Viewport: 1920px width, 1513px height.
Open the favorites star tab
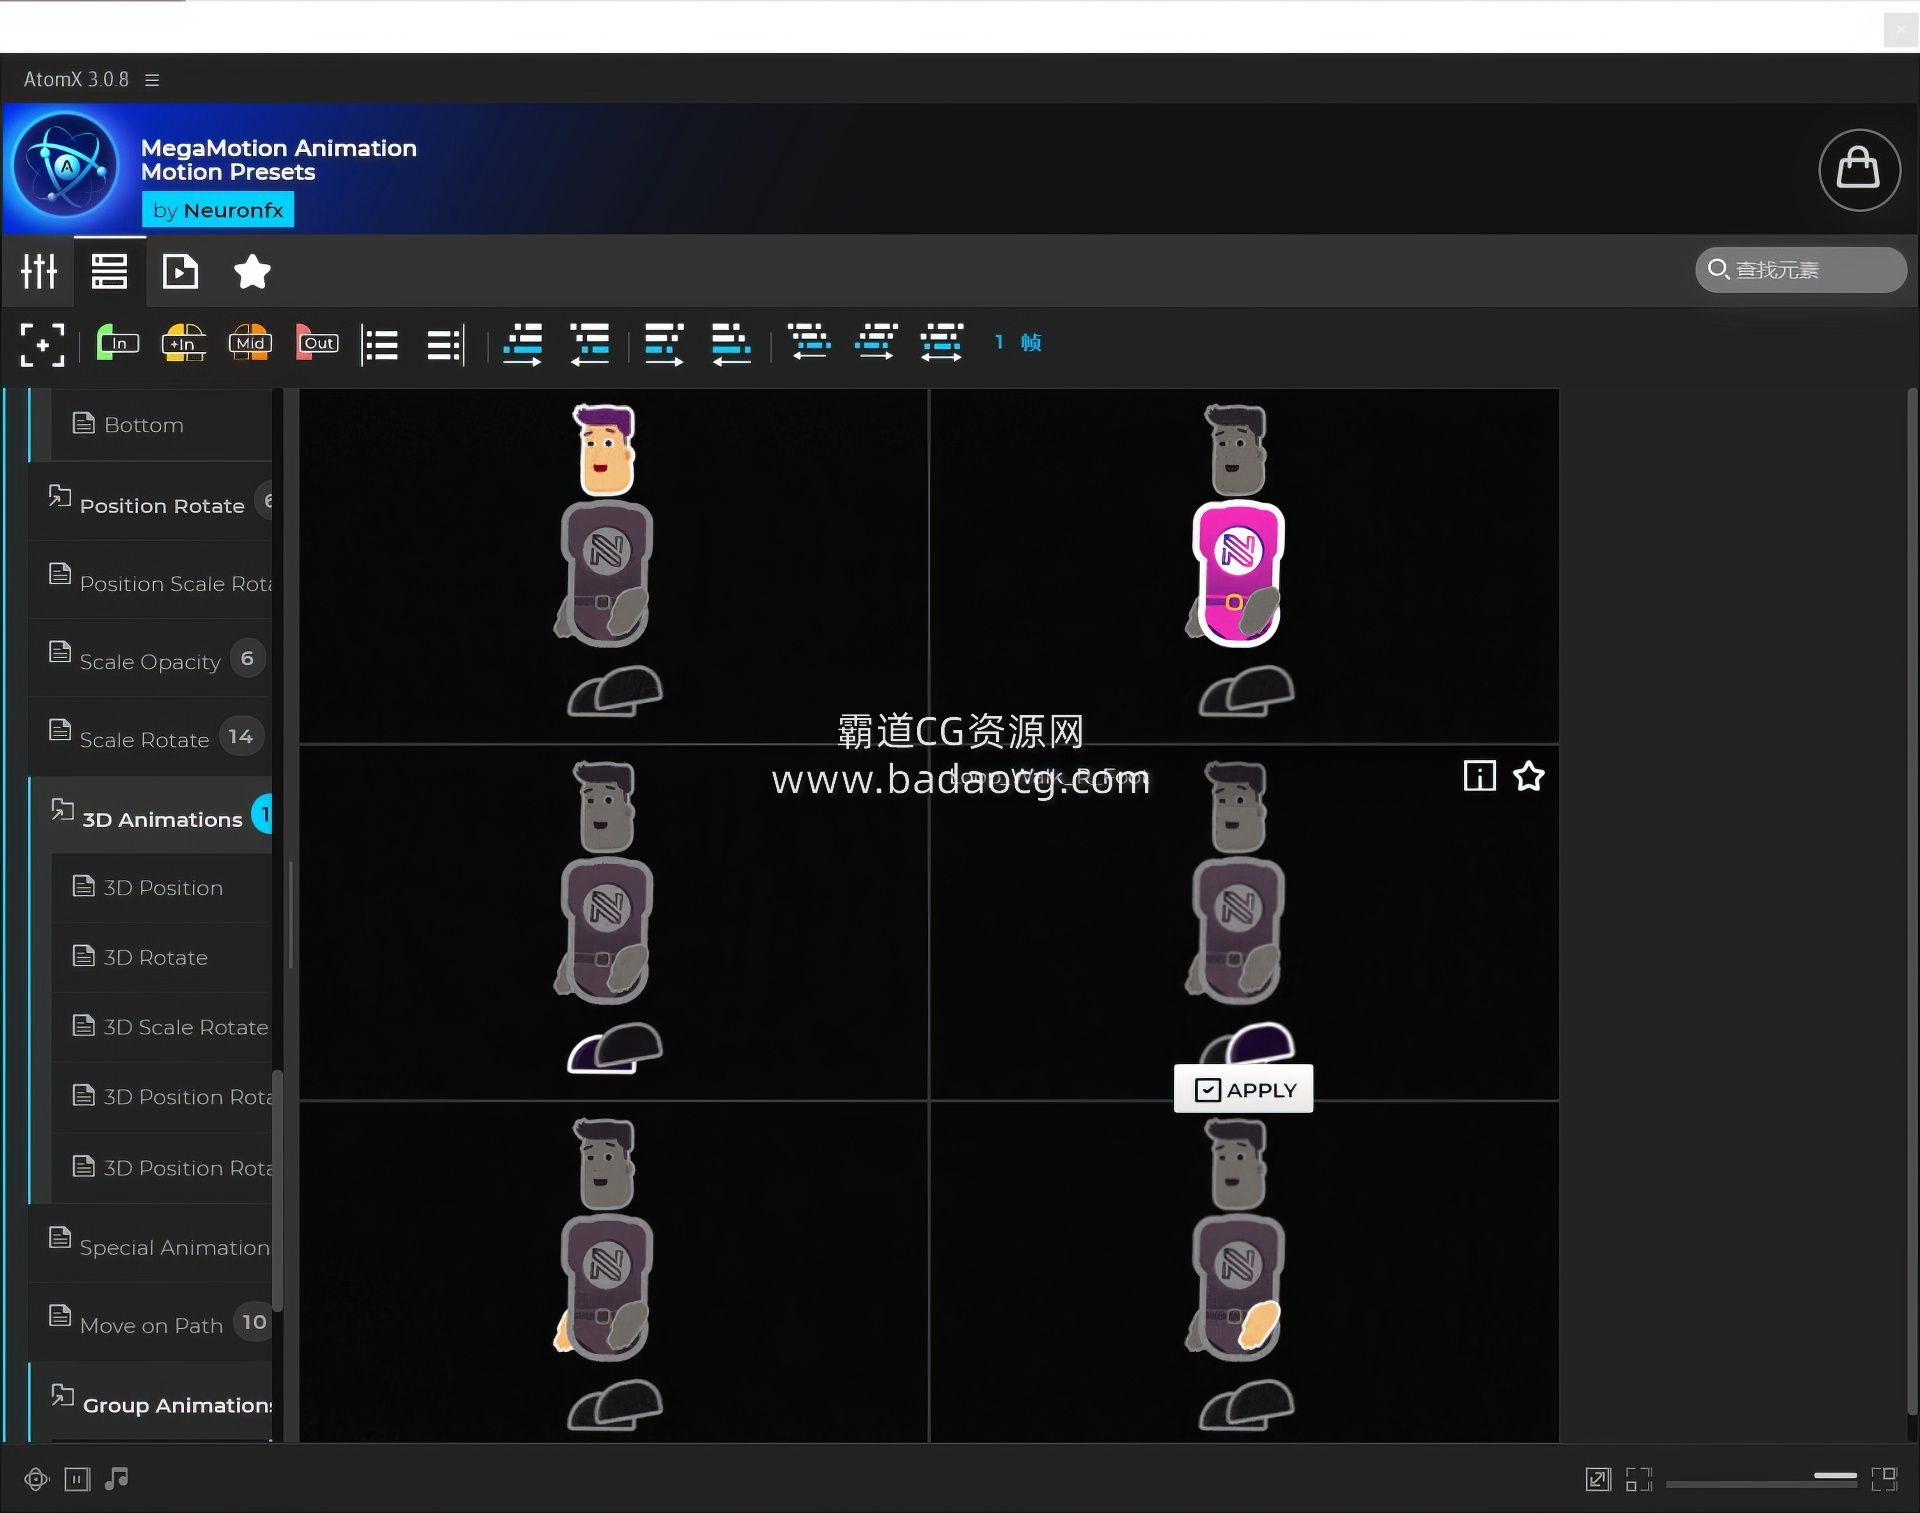pos(252,271)
